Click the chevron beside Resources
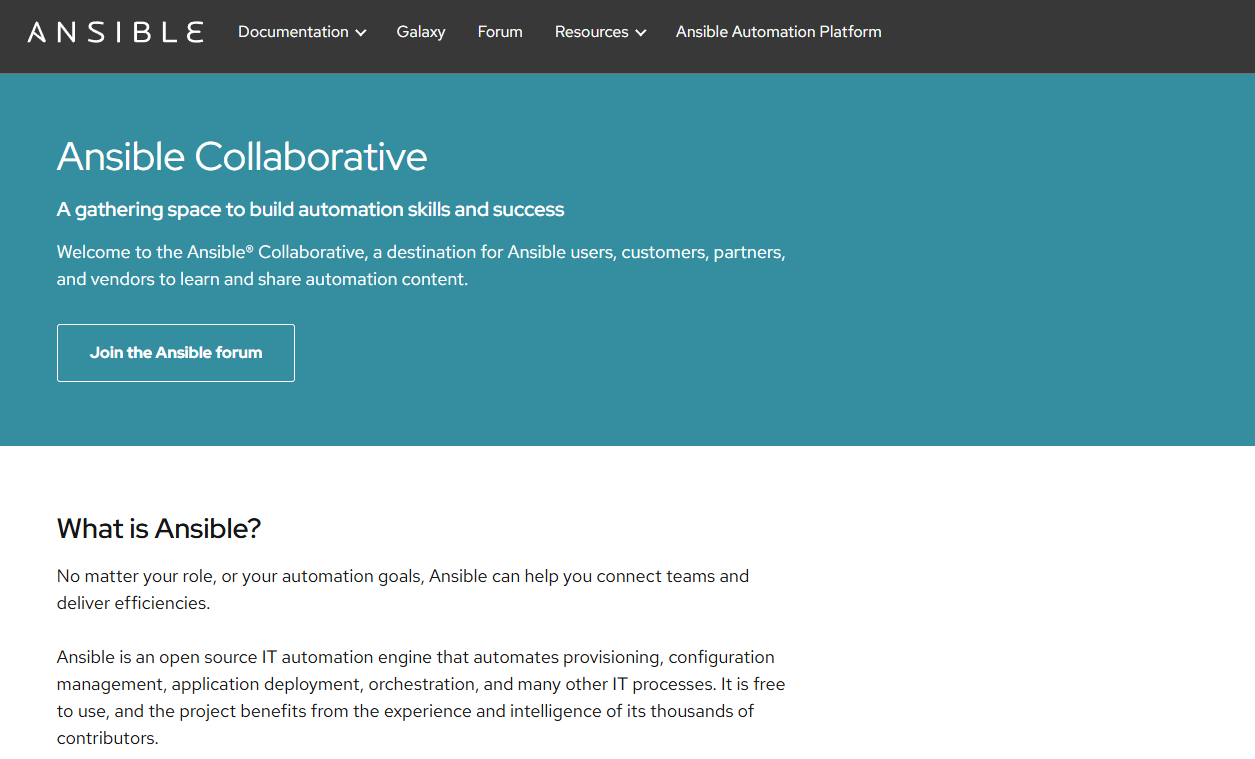The height and width of the screenshot is (759, 1255). 640,32
